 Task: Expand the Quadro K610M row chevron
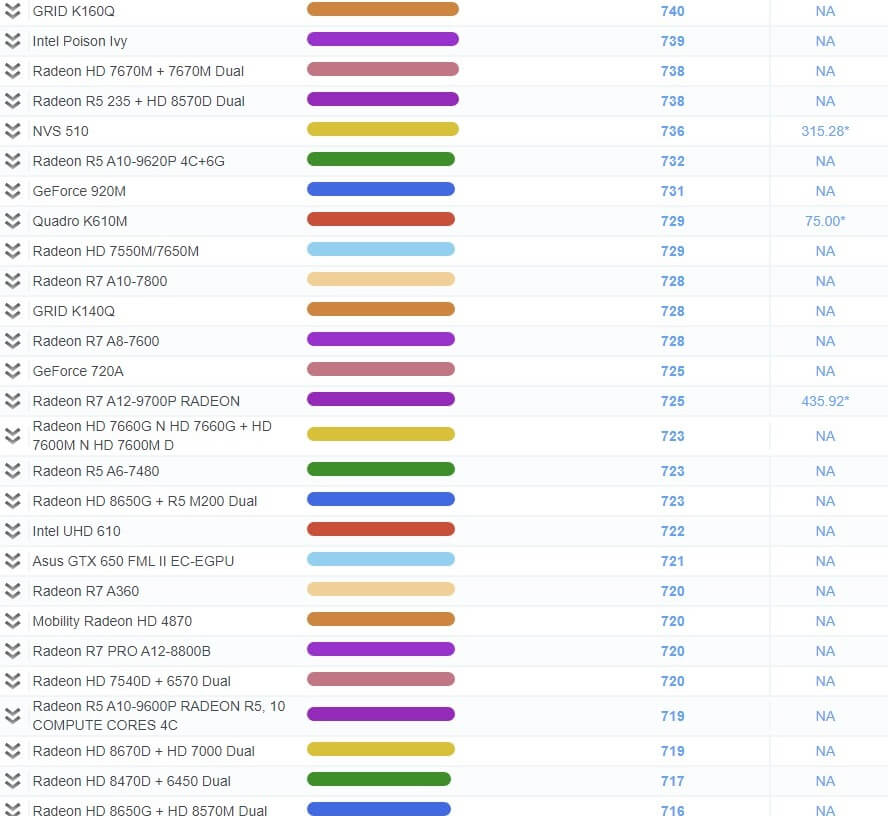pyautogui.click(x=12, y=221)
